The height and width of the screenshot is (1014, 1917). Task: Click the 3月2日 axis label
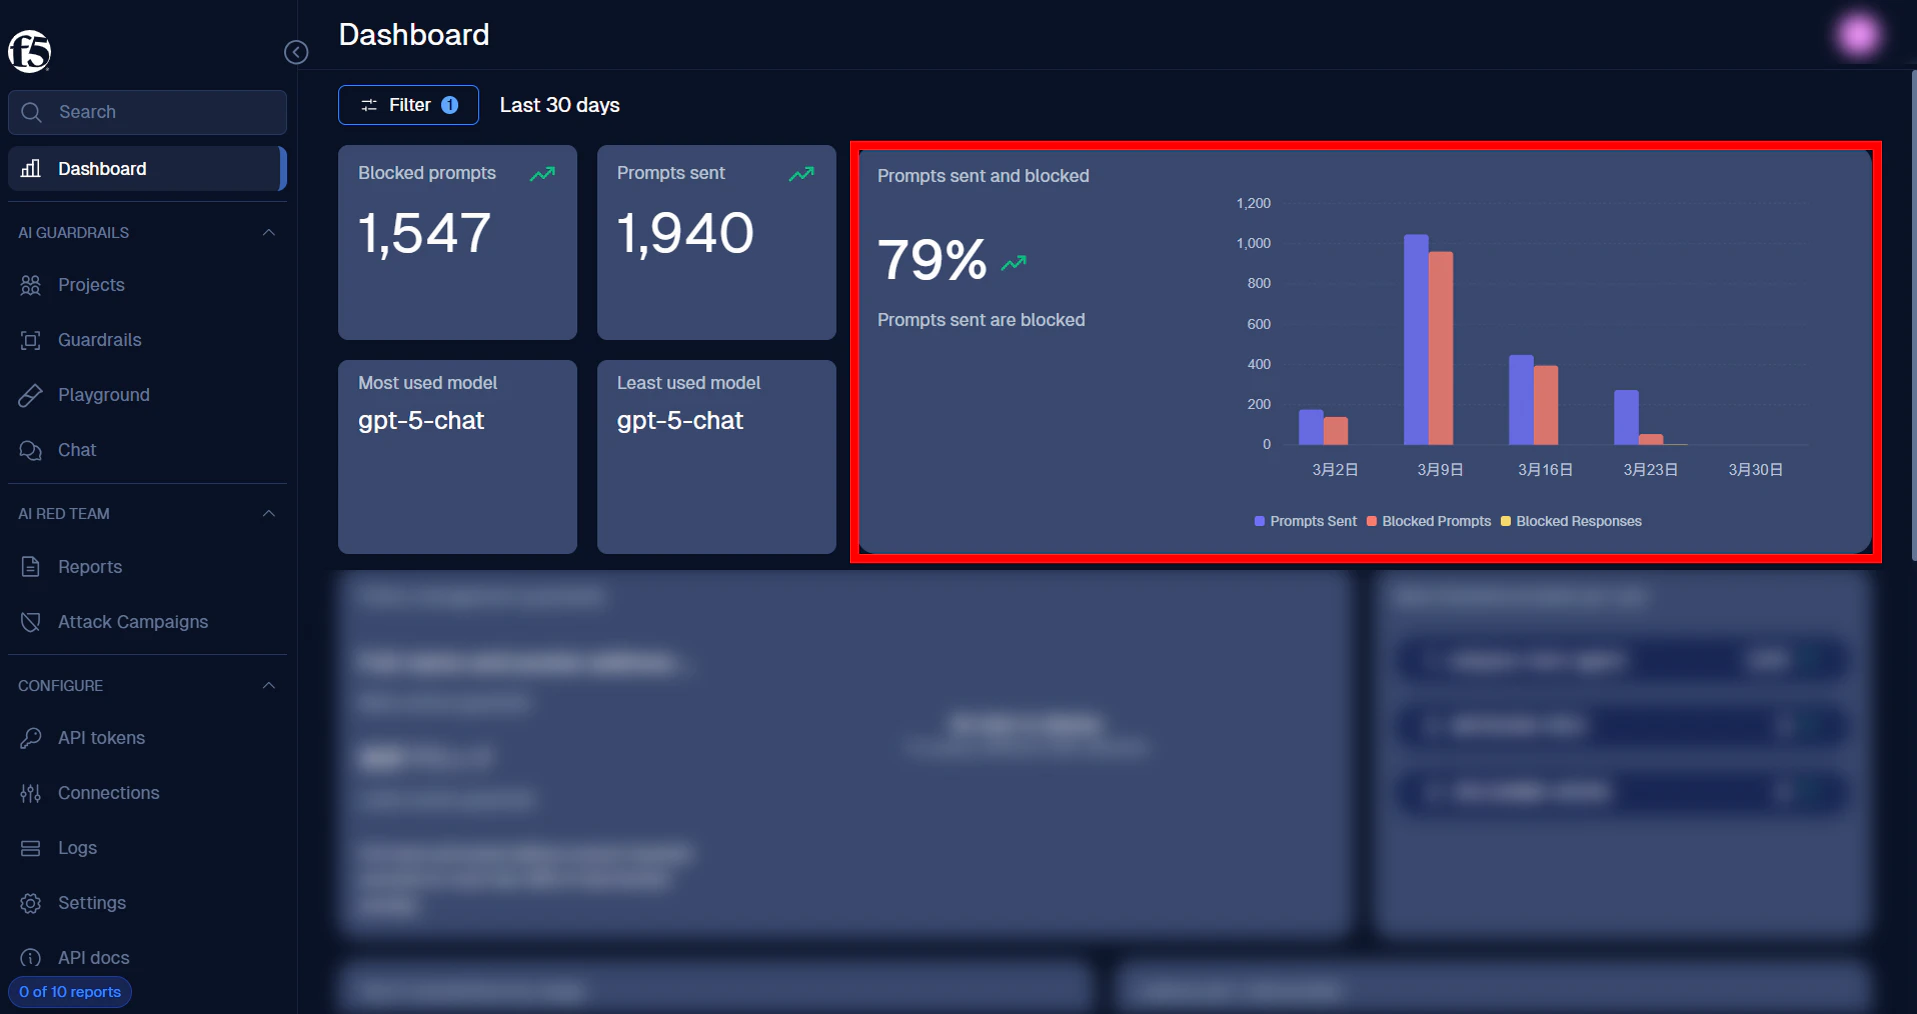coord(1335,469)
